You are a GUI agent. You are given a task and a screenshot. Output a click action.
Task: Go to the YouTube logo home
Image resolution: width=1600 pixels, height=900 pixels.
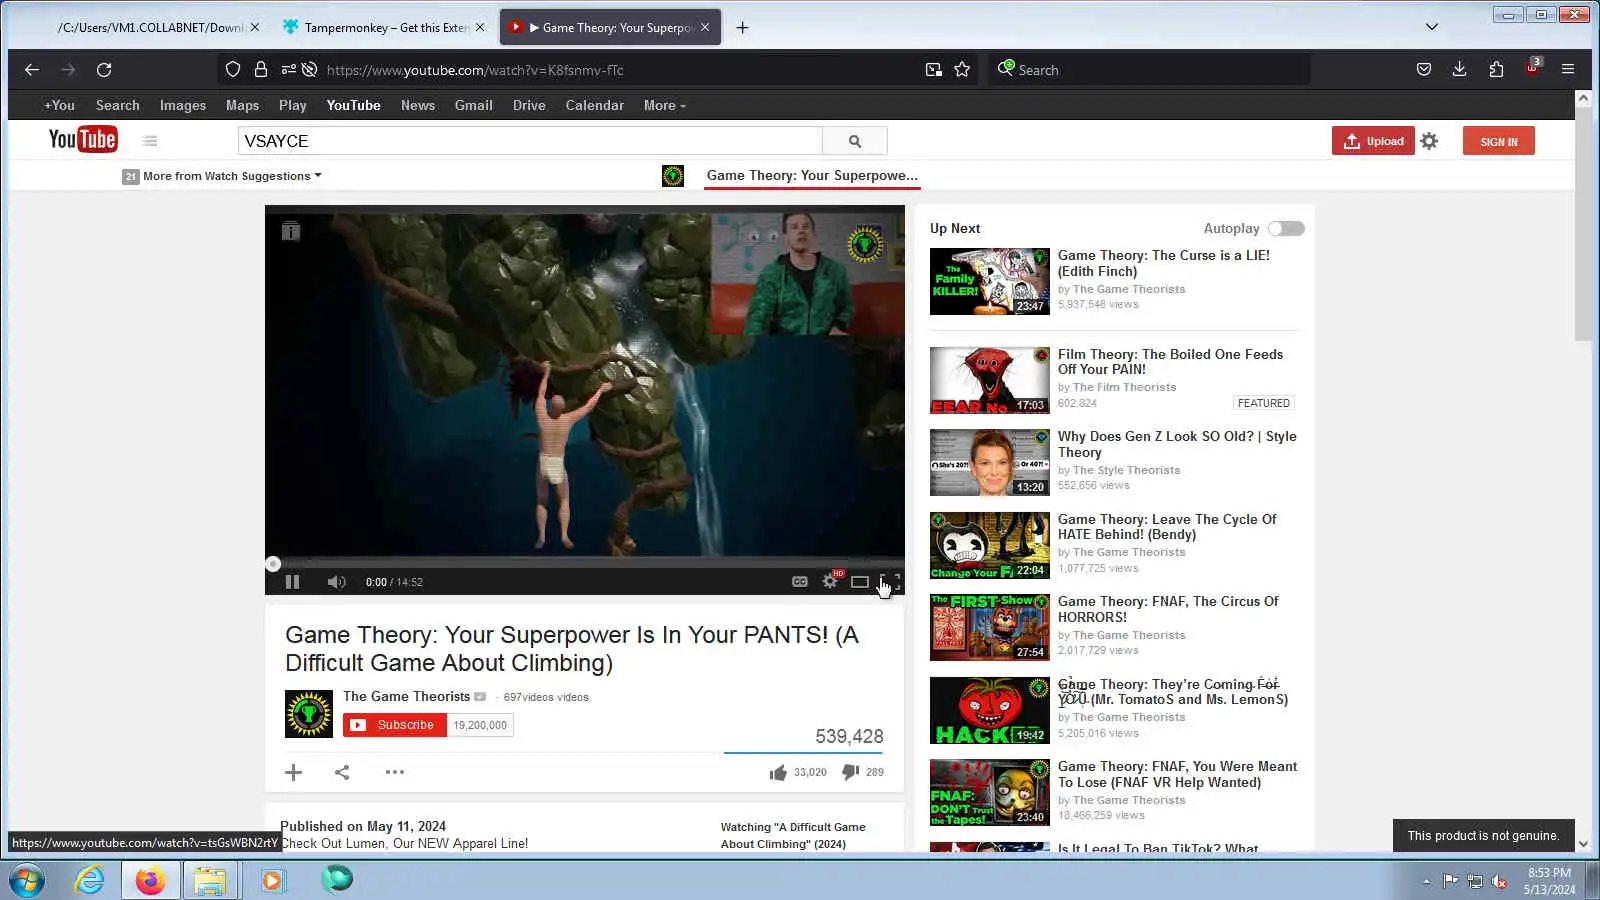(83, 140)
